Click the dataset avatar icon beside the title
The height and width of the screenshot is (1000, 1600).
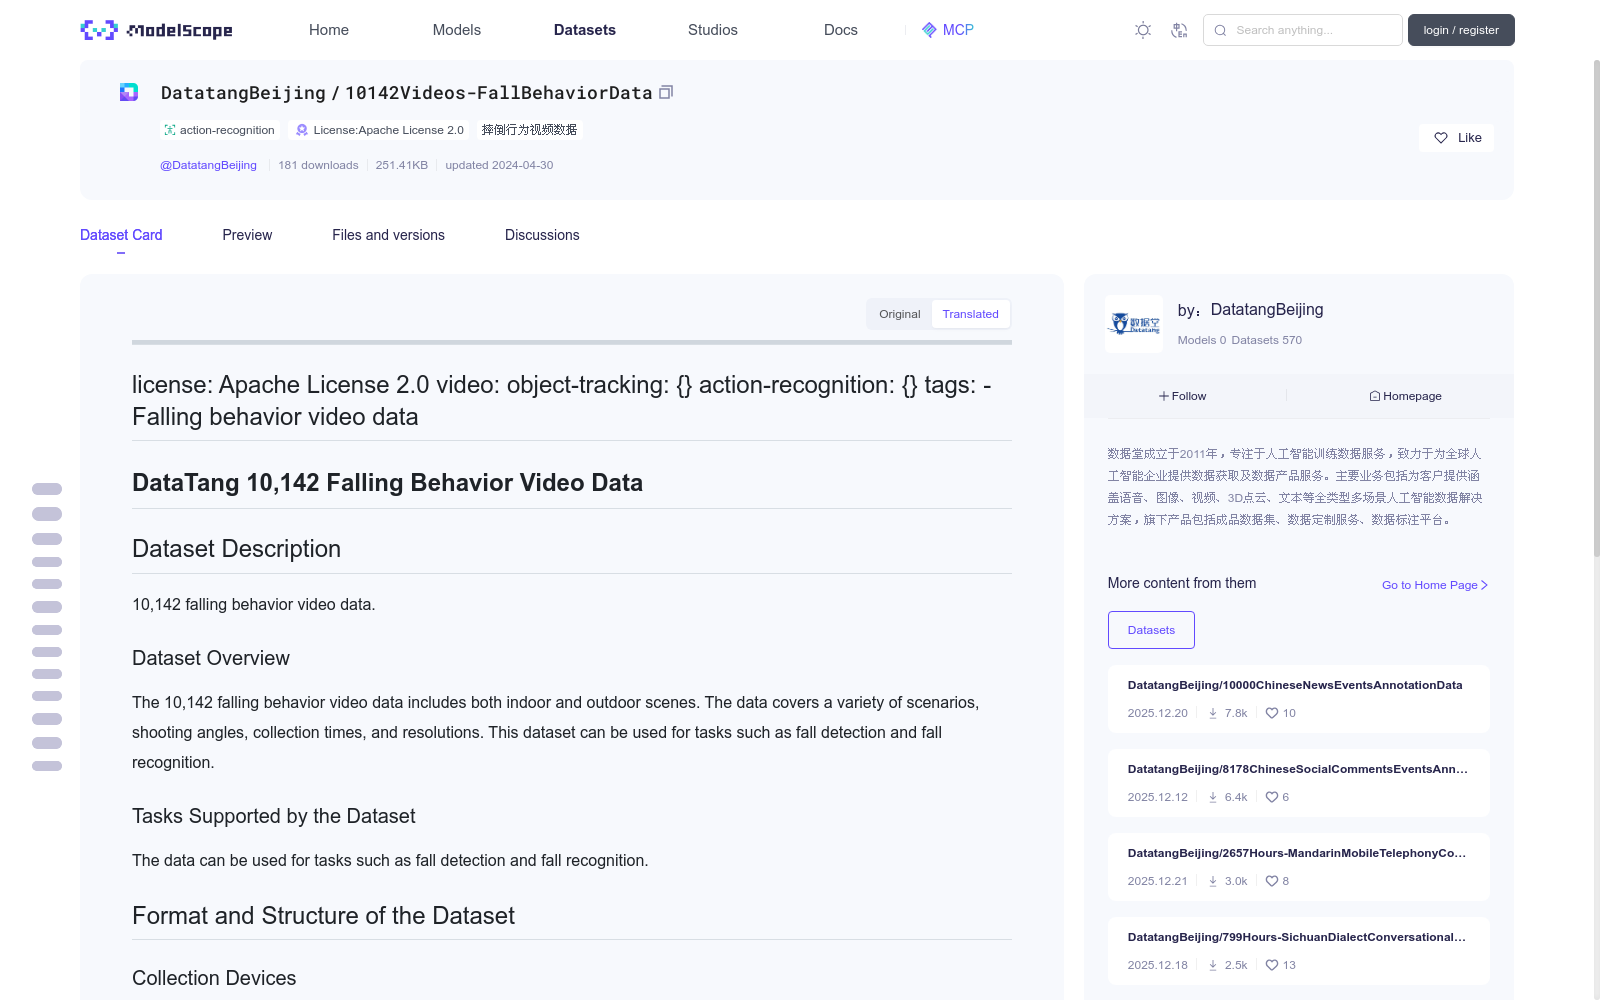point(129,92)
